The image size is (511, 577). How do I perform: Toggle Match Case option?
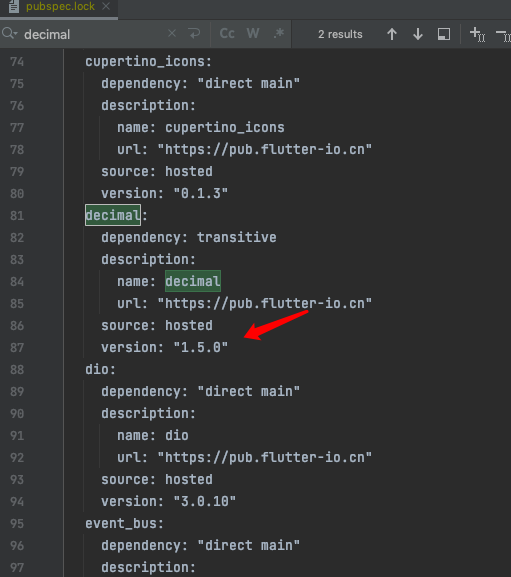[x=227, y=34]
